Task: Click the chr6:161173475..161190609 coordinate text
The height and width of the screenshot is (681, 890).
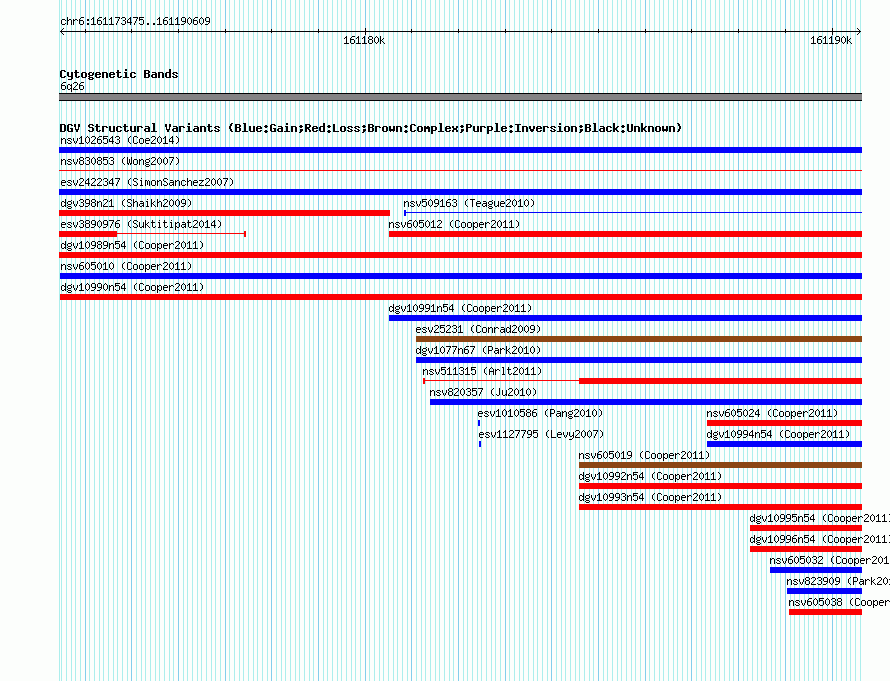Action: click(x=135, y=21)
